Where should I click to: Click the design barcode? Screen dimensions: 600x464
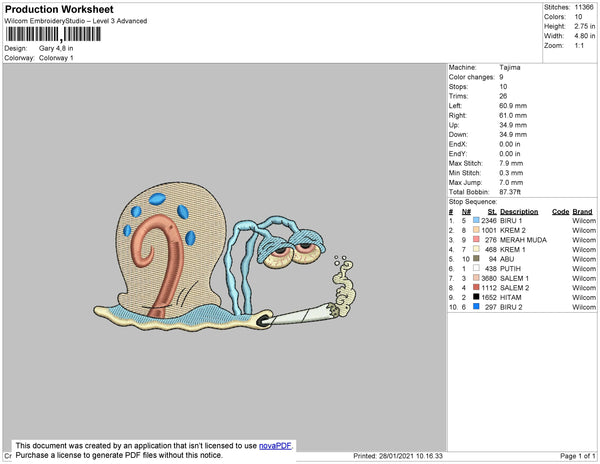[x=53, y=34]
